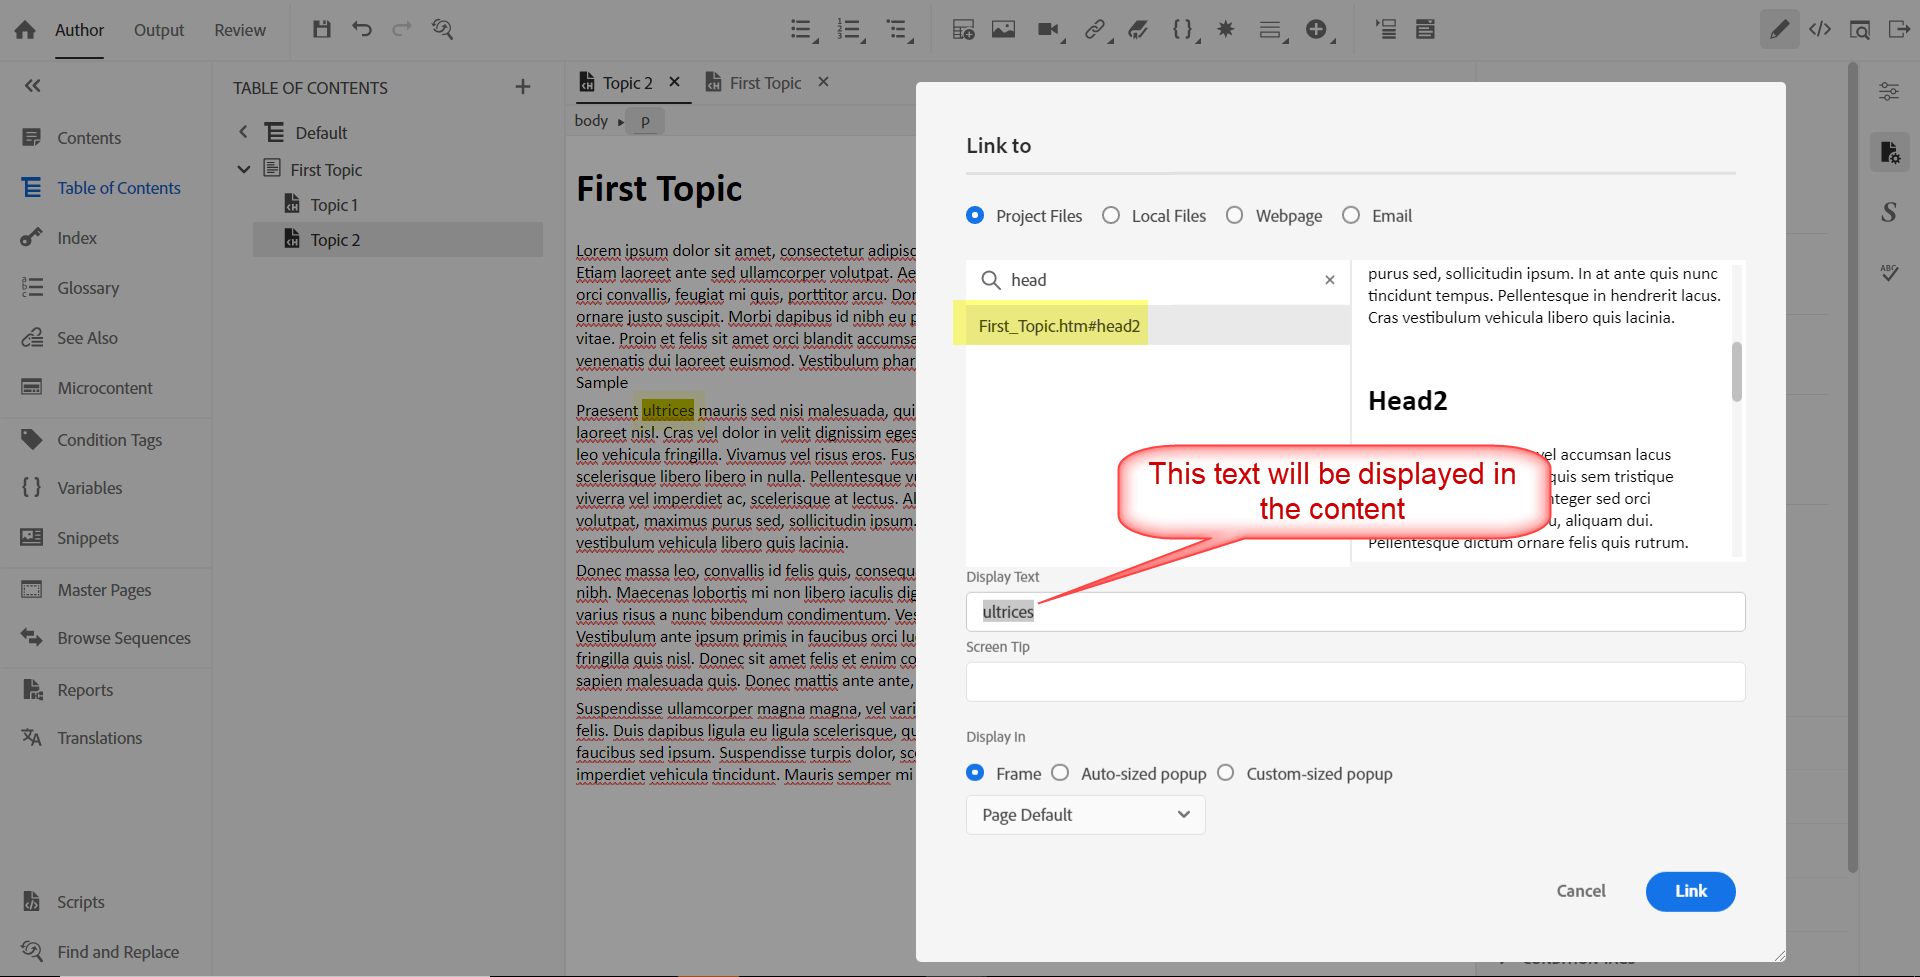This screenshot has height=977, width=1920.
Task: Click the Link button to confirm
Action: pyautogui.click(x=1689, y=891)
